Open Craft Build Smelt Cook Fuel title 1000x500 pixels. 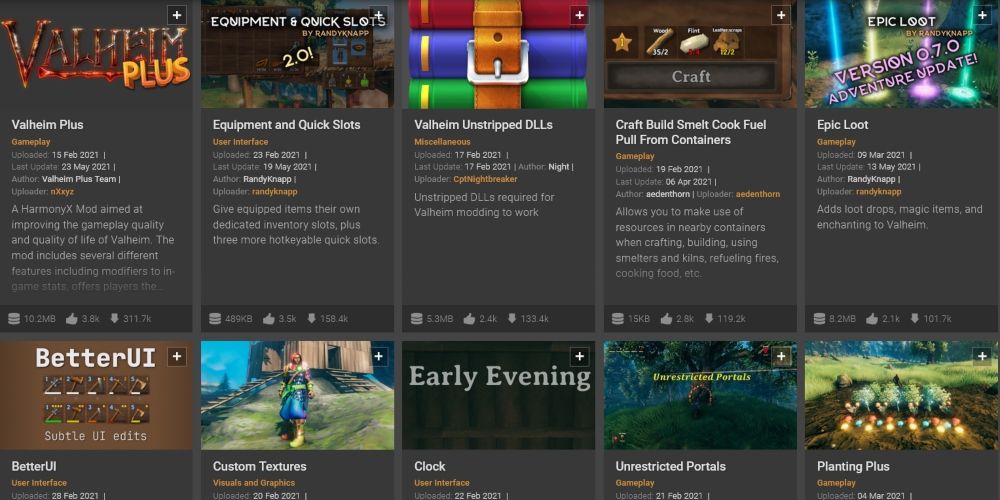pos(691,132)
